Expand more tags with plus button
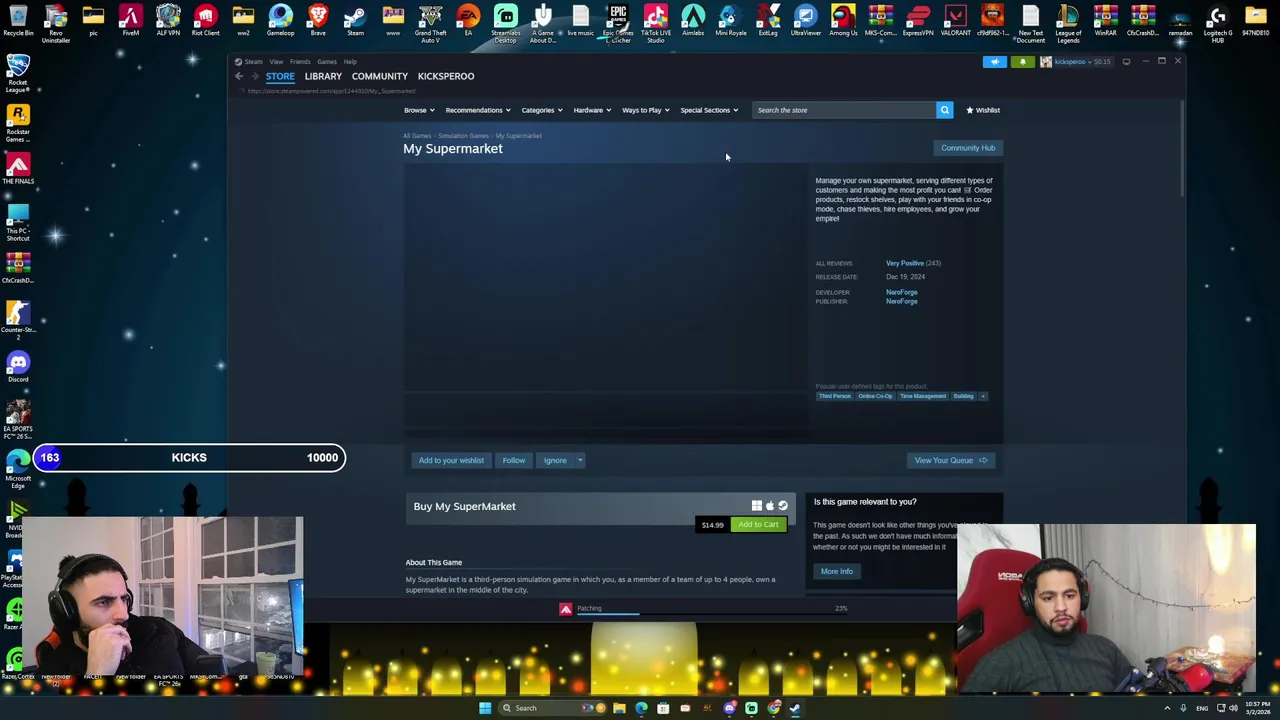The image size is (1280, 720). pyautogui.click(x=983, y=396)
